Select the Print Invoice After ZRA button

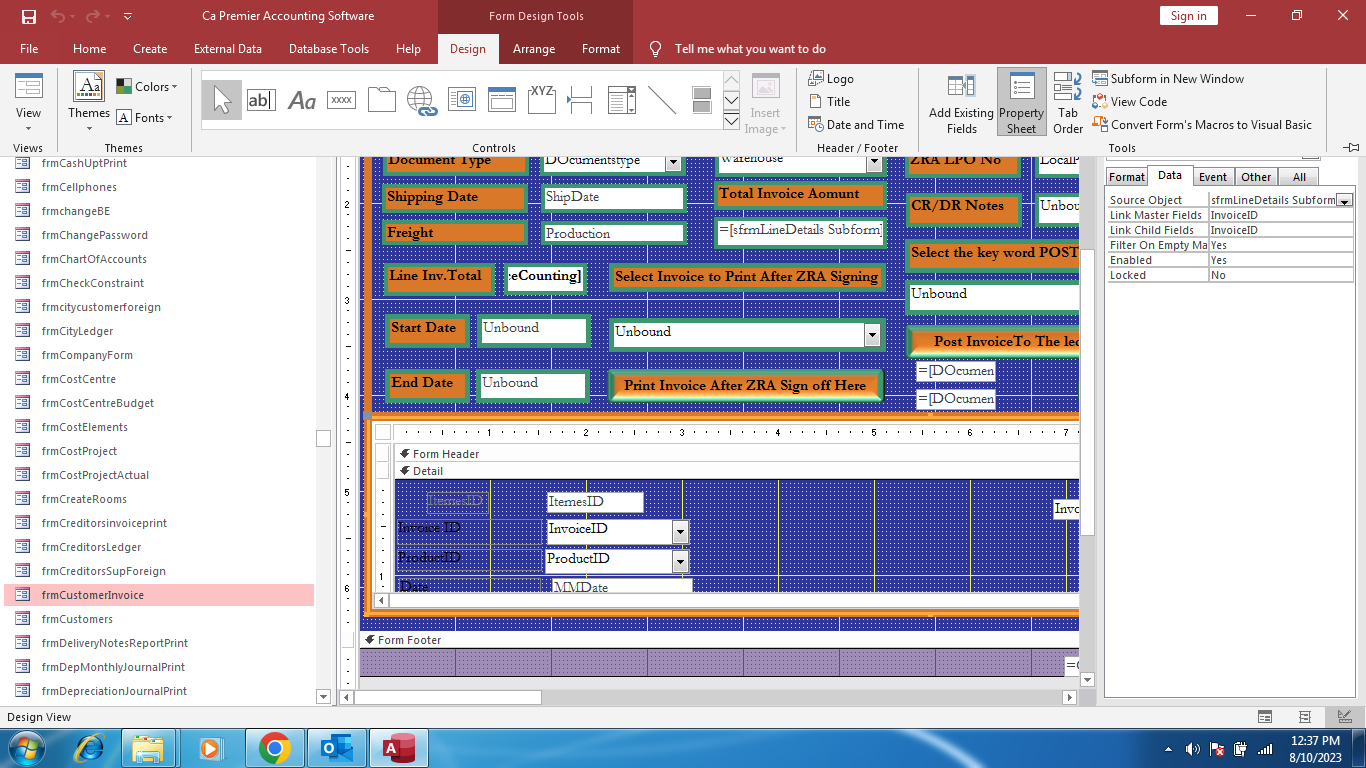(x=746, y=385)
